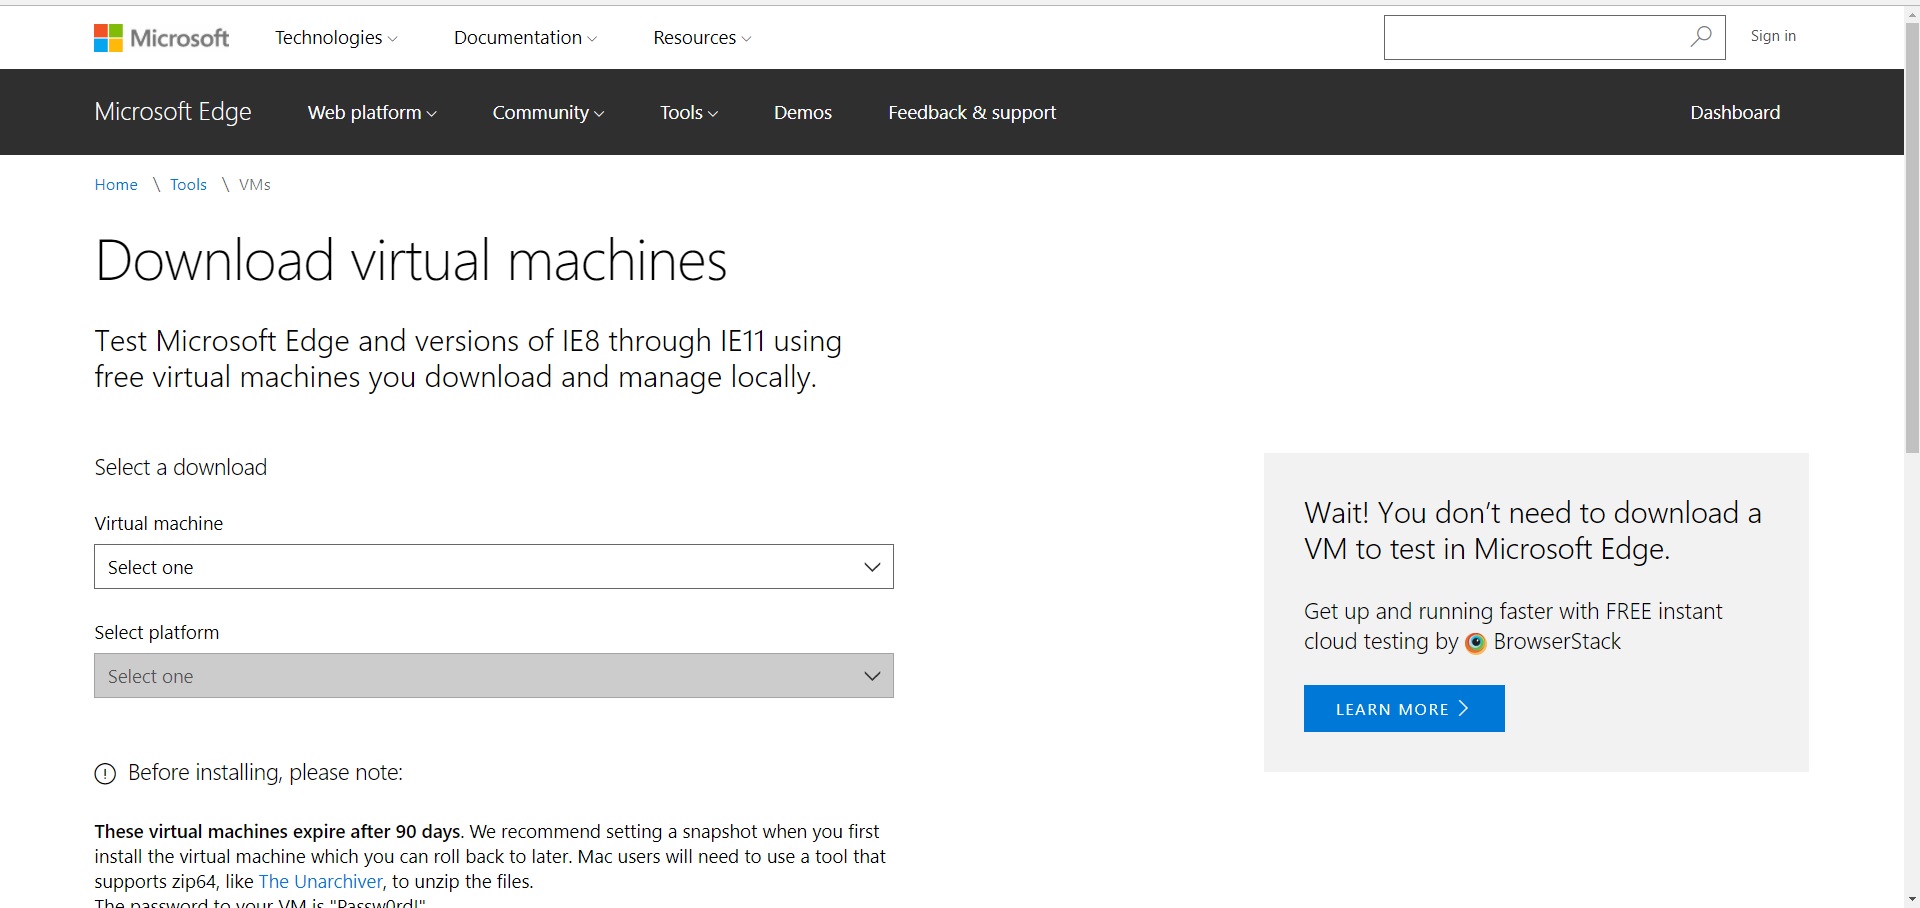Go to Tools breadcrumb
Screen dimensions: 1920x908
(x=188, y=185)
